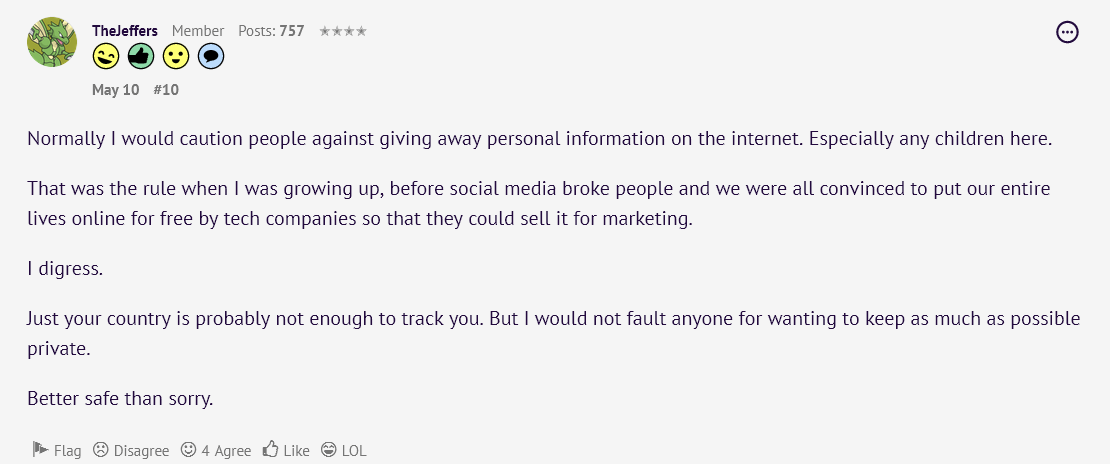Click the paragraph starting with "Normally I would caution"
This screenshot has width=1110, height=464.
(x=540, y=138)
